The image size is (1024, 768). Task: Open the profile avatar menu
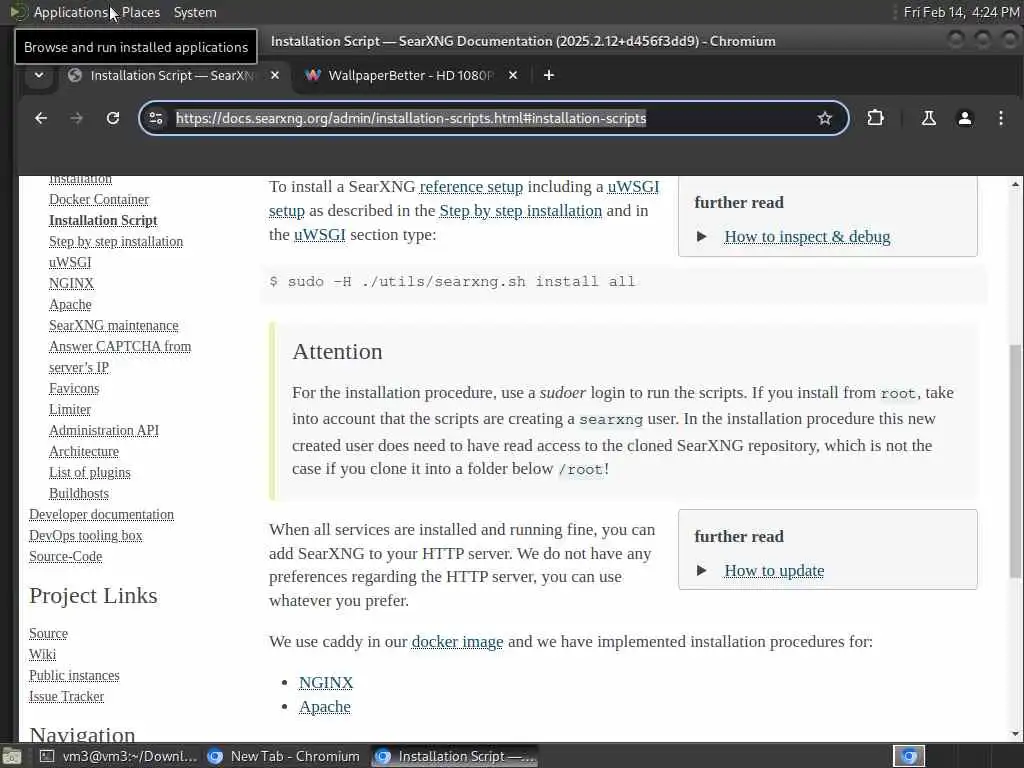(x=965, y=118)
